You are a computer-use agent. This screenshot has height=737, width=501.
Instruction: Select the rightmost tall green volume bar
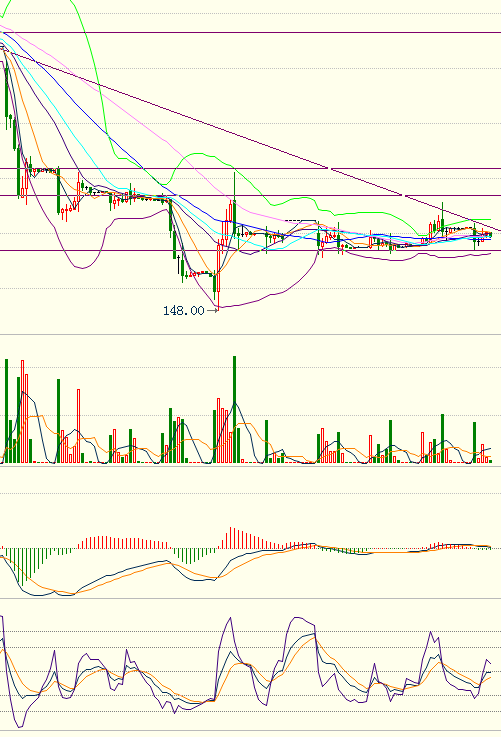[474, 442]
